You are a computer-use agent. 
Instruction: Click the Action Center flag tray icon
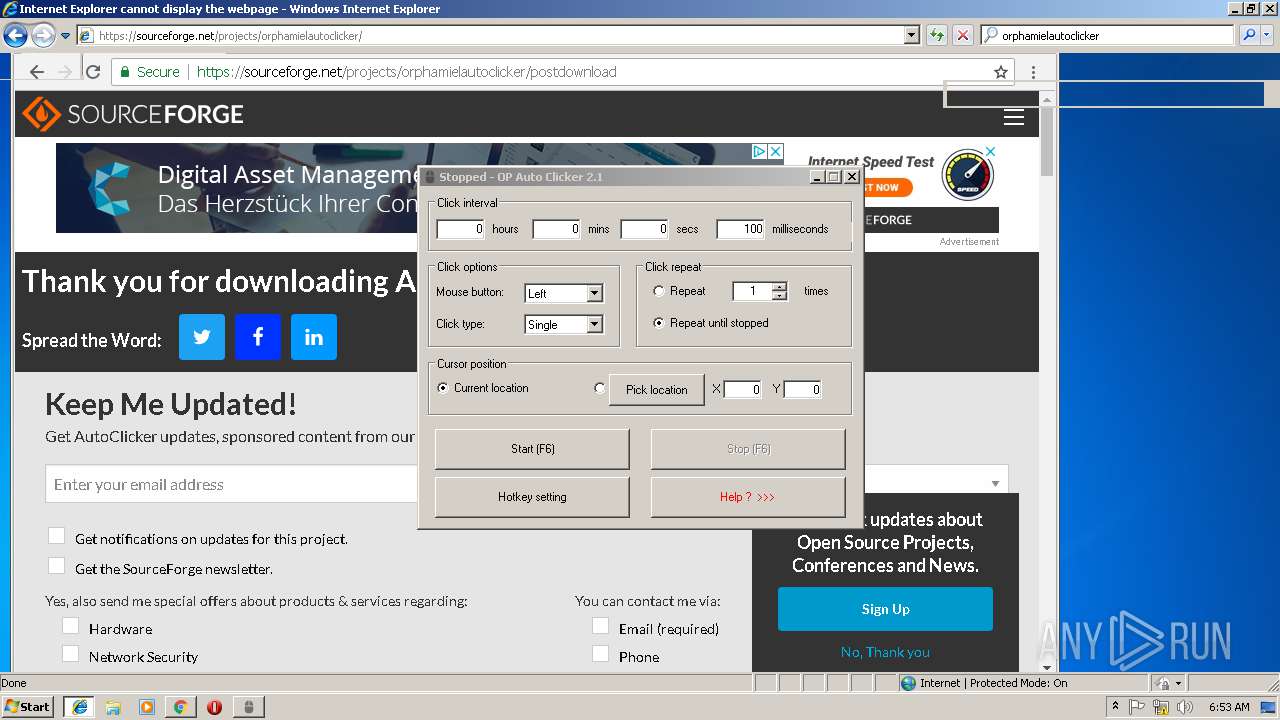pos(1137,707)
